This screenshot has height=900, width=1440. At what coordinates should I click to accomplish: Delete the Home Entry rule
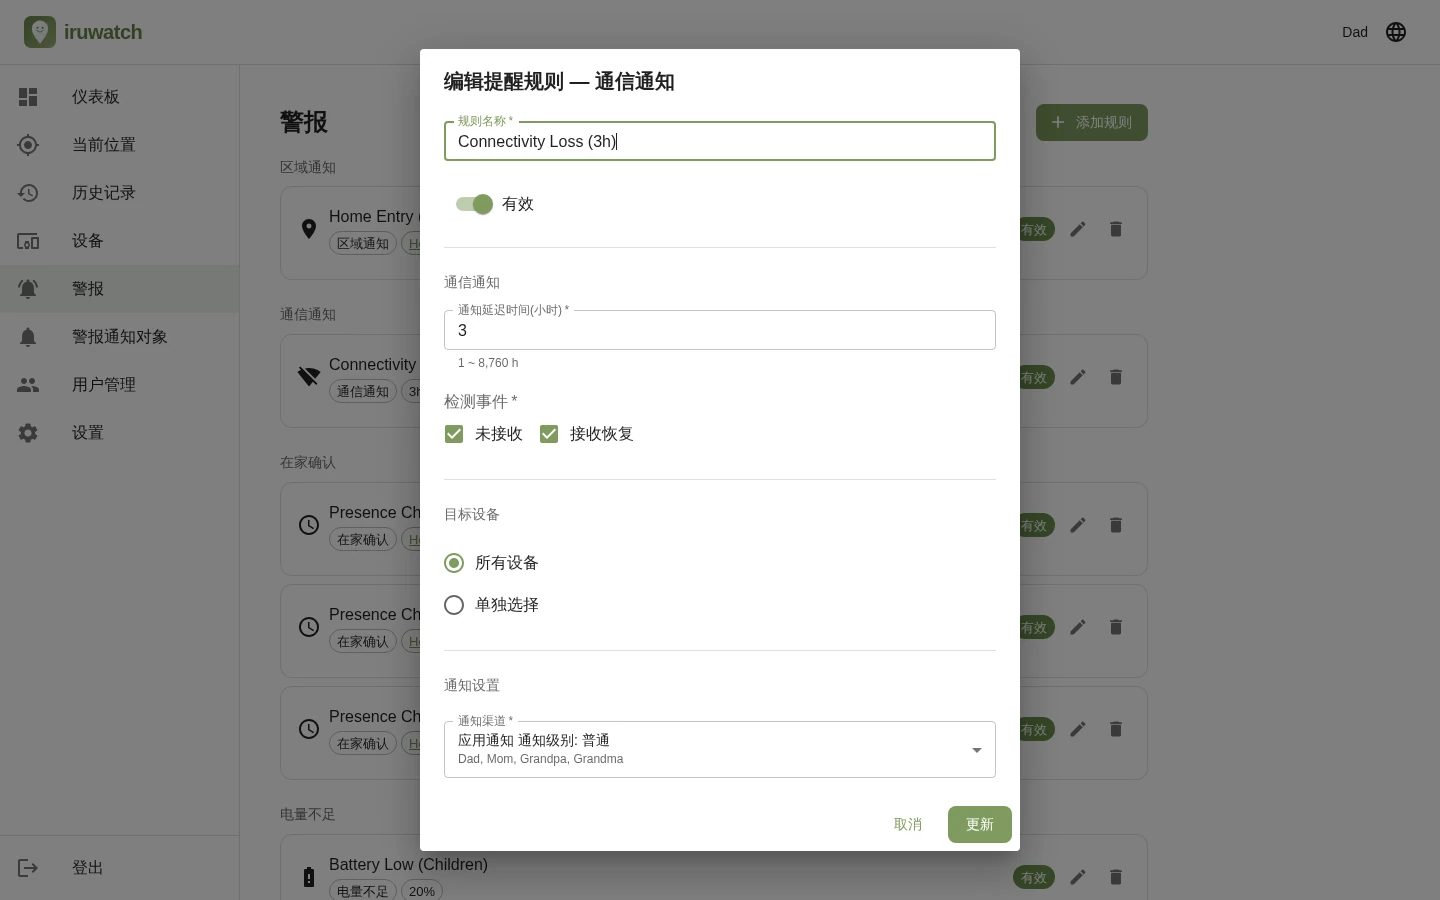point(1115,229)
